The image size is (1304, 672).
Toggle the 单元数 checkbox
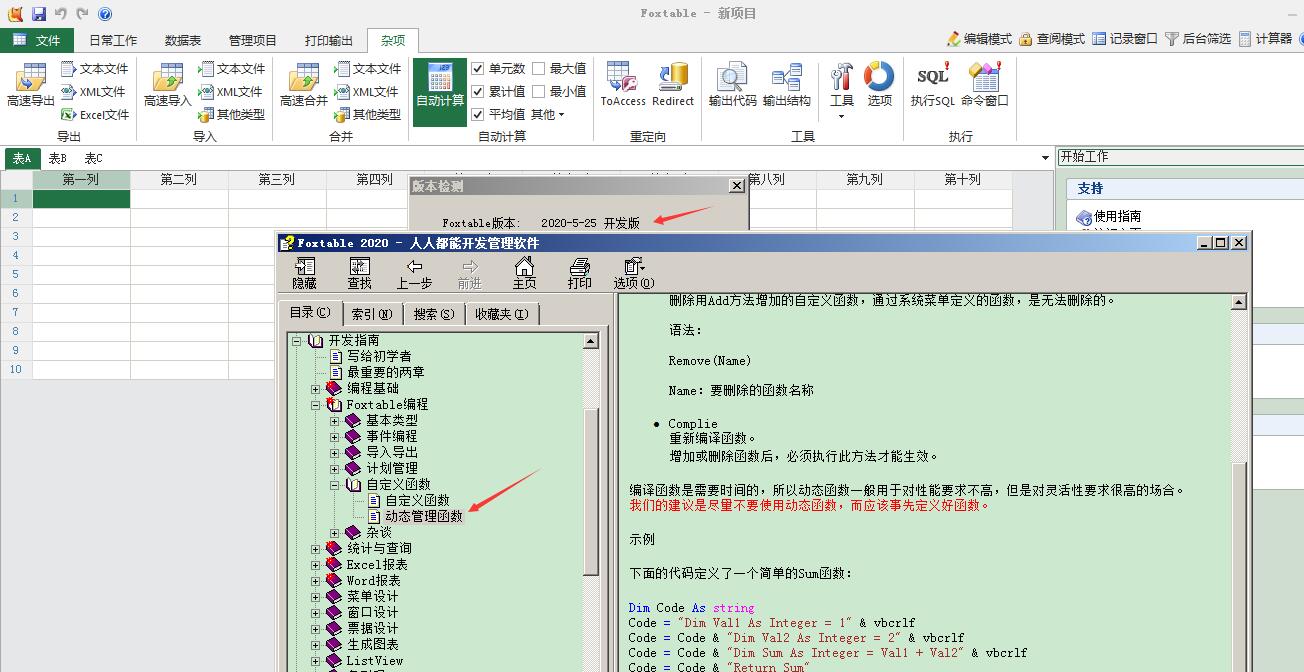pos(478,69)
